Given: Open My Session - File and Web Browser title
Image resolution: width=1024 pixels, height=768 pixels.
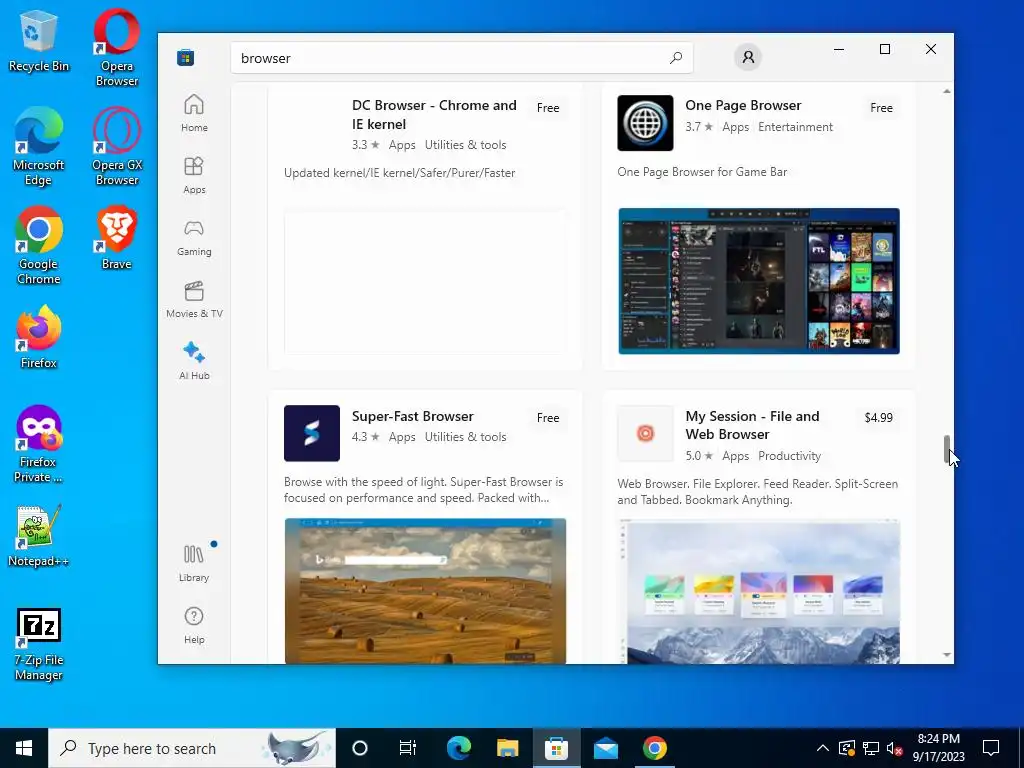Looking at the screenshot, I should tap(752, 425).
